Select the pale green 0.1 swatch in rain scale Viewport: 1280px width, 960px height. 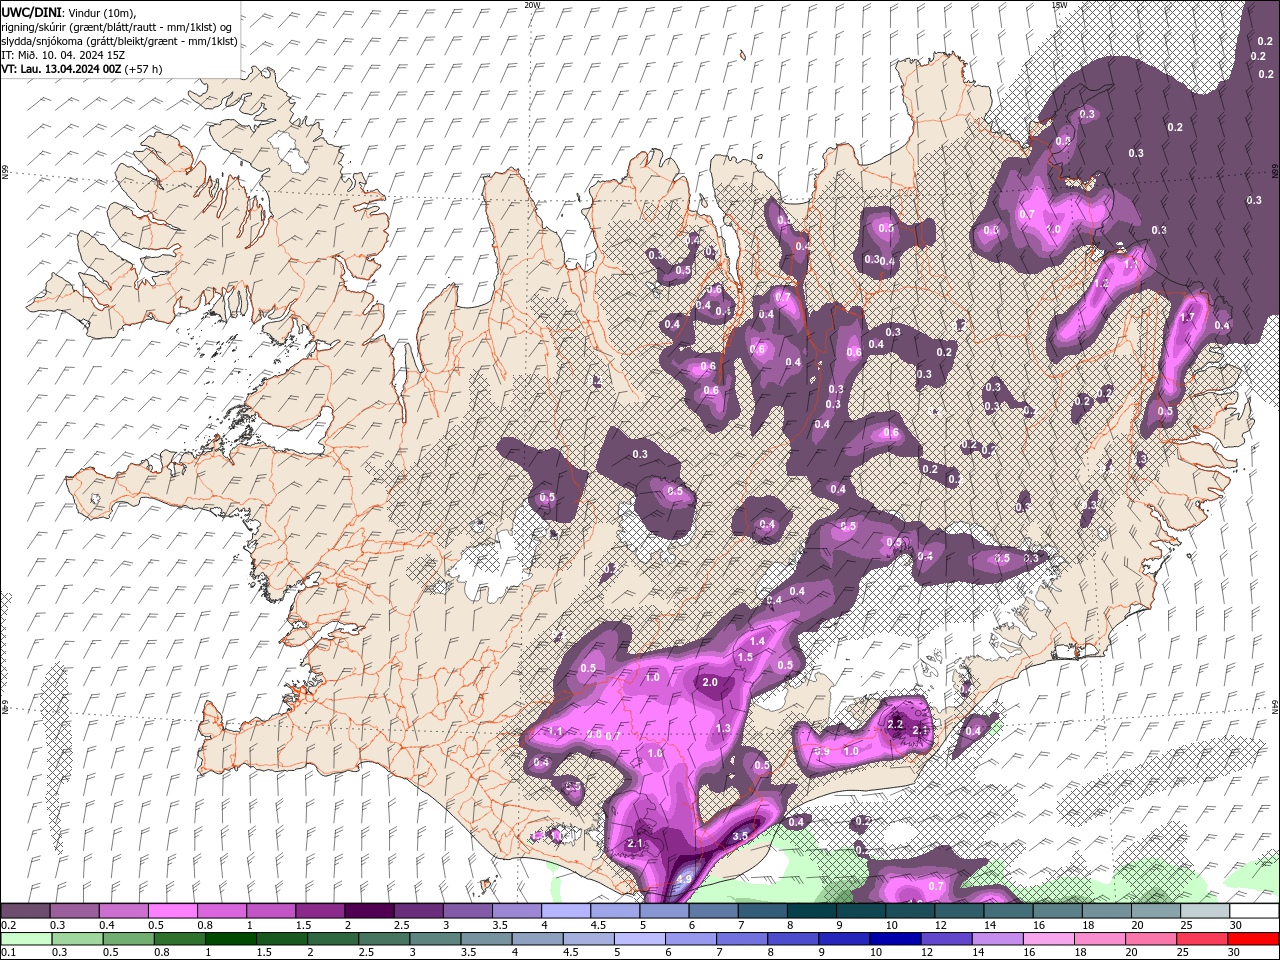coord(25,938)
